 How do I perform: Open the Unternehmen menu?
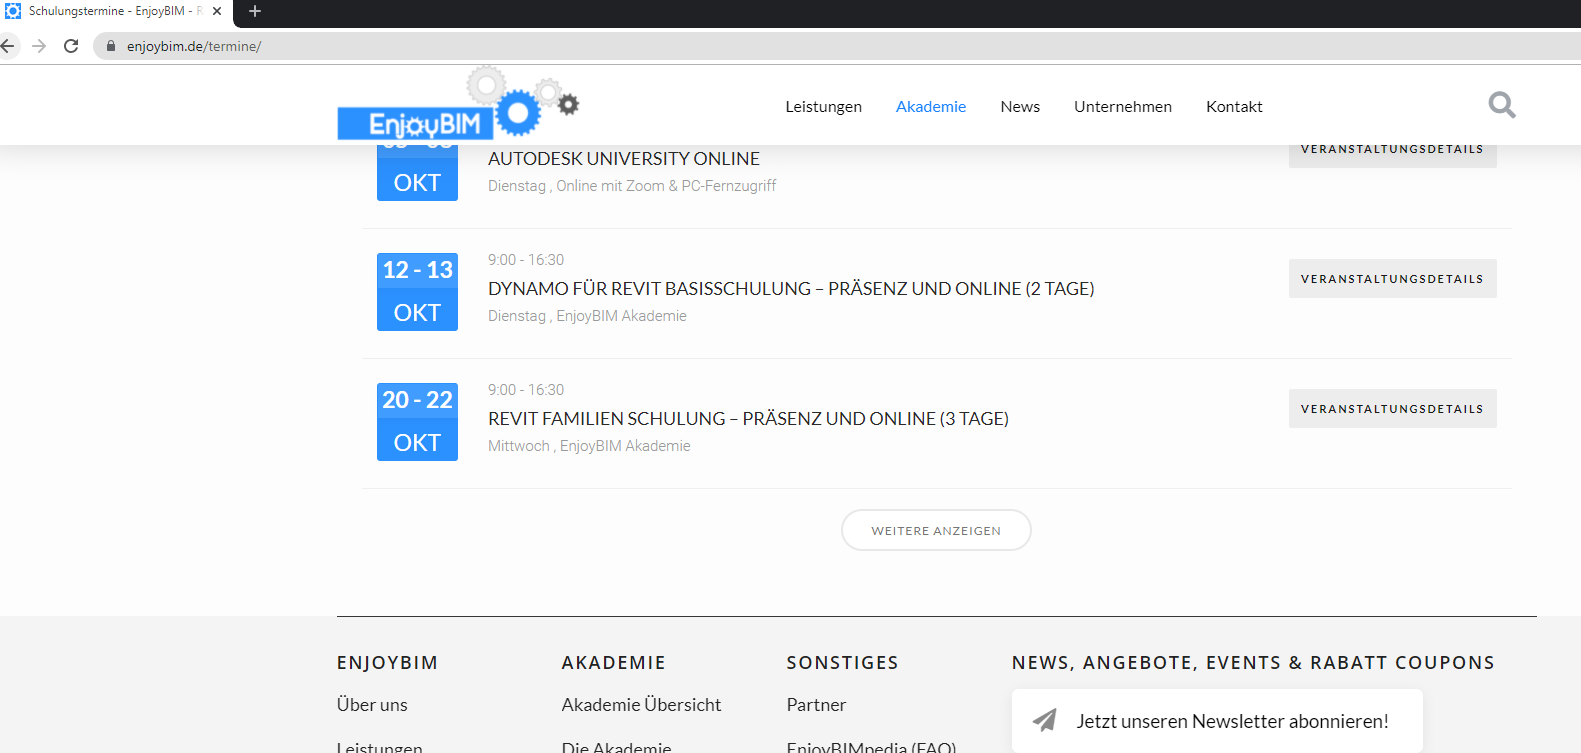tap(1123, 107)
